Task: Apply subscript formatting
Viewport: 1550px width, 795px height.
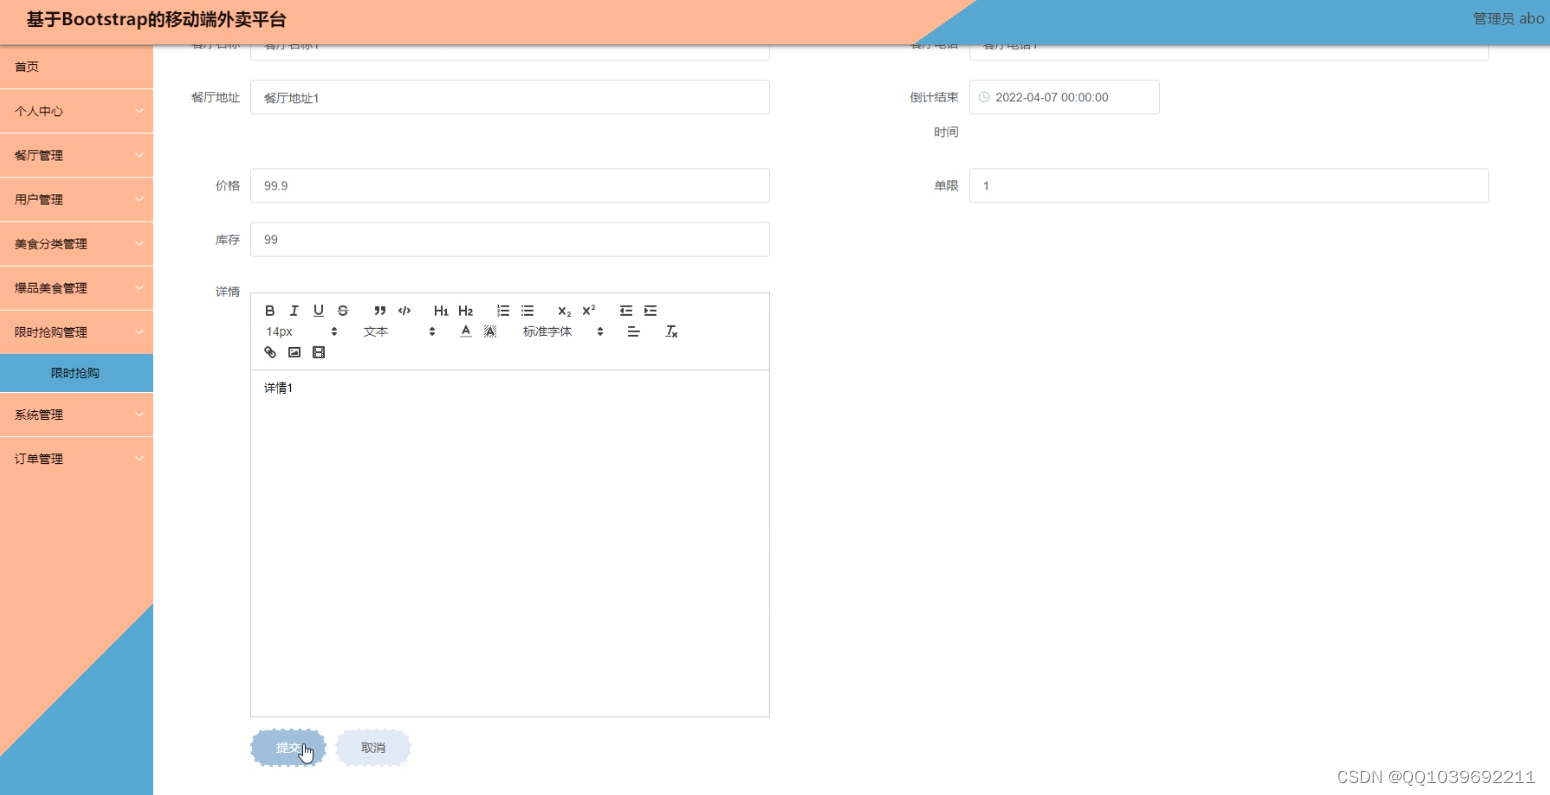Action: pos(564,311)
